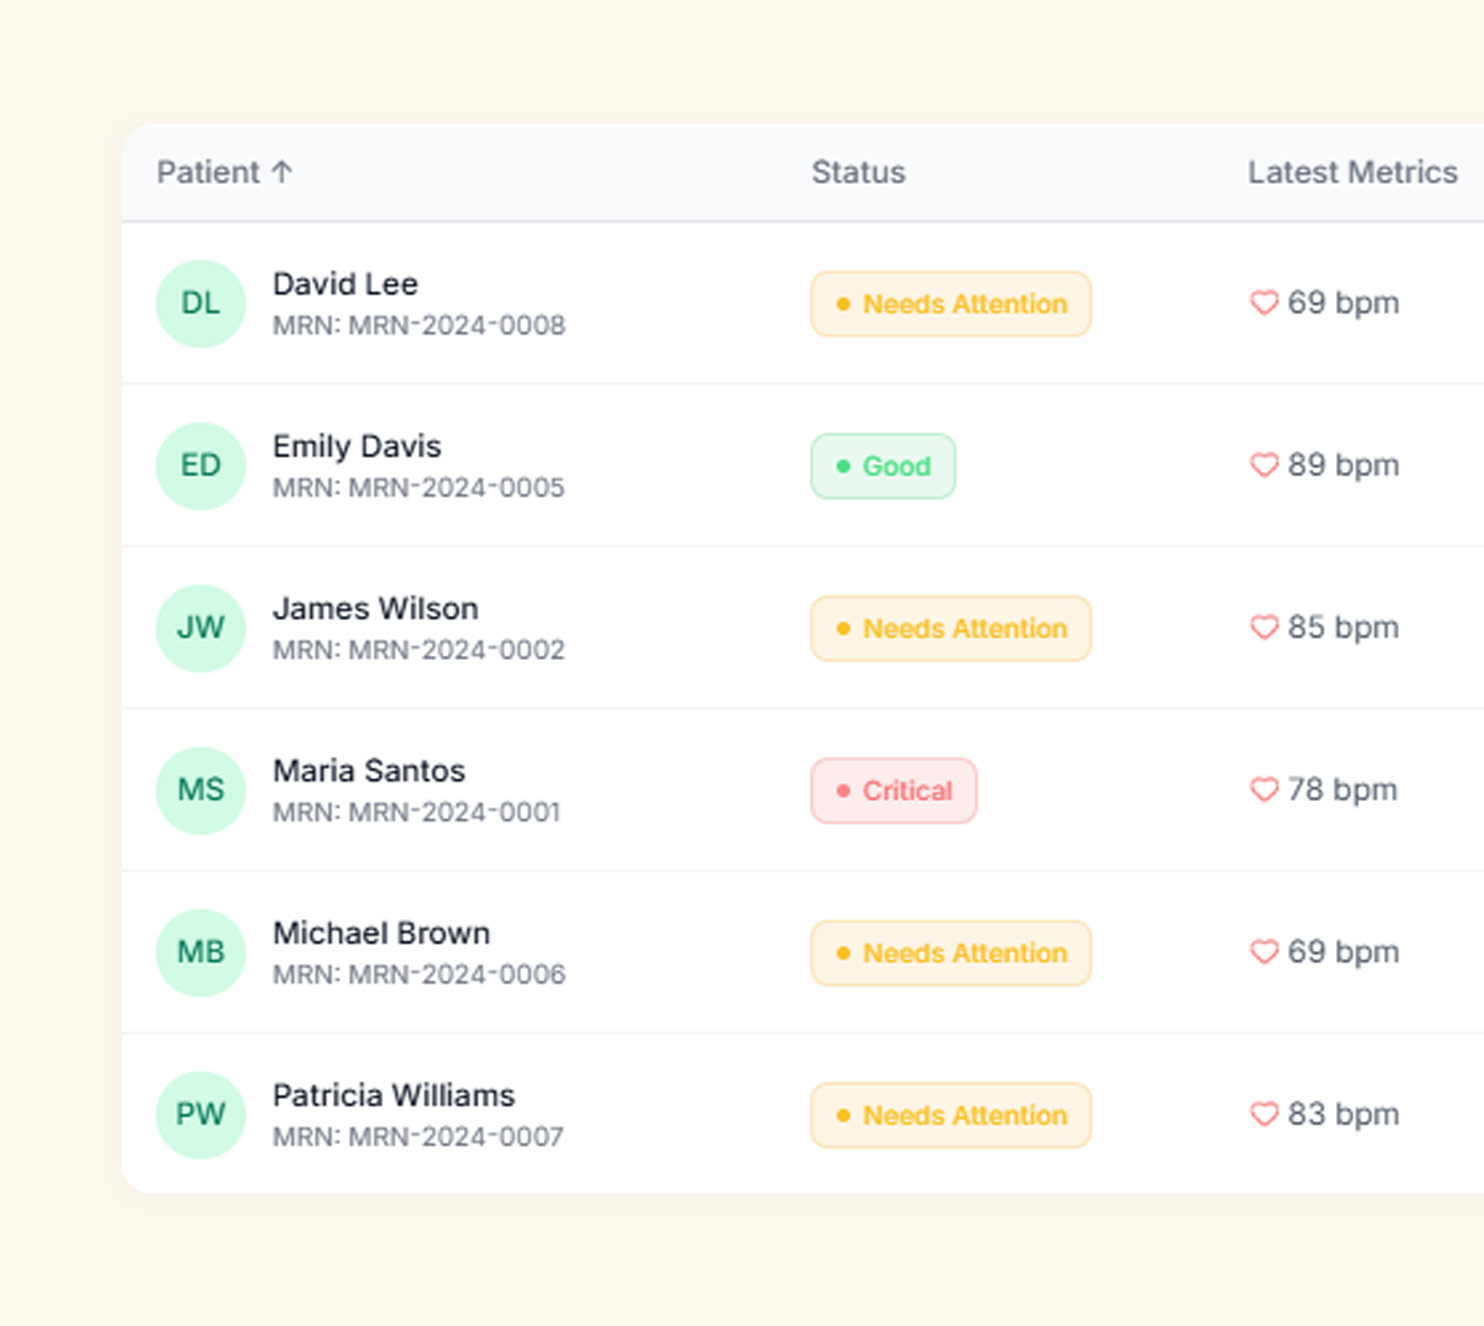Click the heart icon on Maria Santos's row
The height and width of the screenshot is (1326, 1484).
[1264, 790]
